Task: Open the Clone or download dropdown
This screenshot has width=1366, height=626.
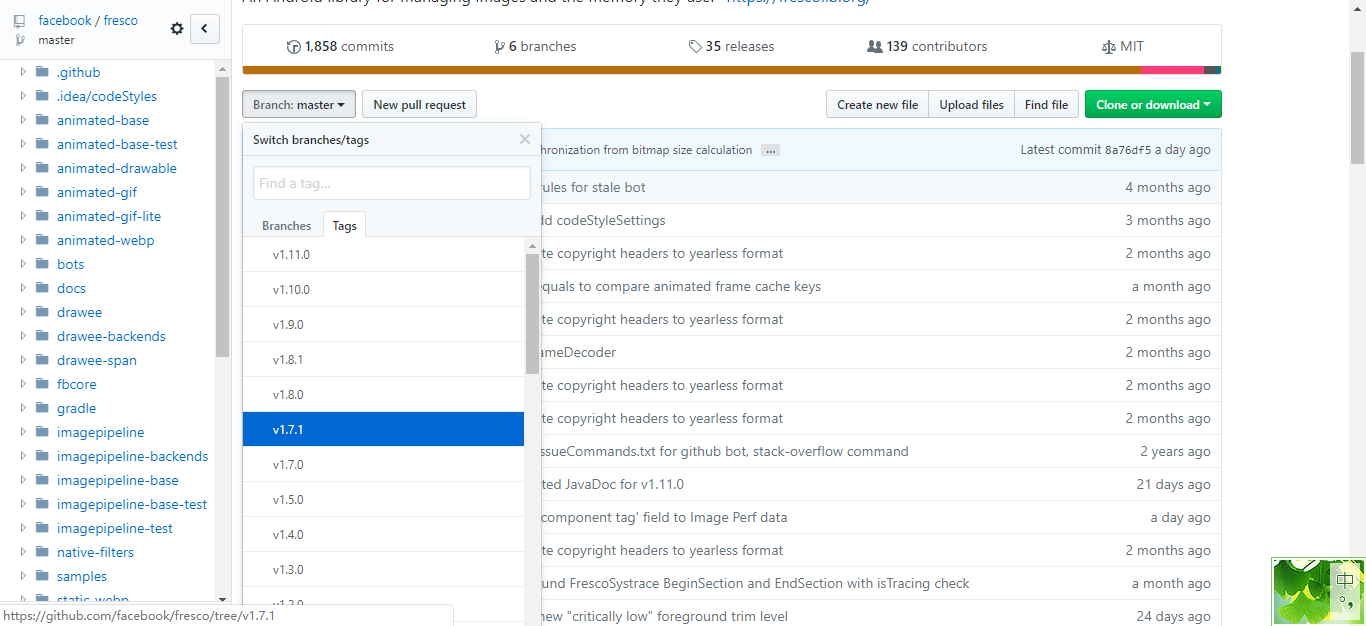Action: [1153, 104]
